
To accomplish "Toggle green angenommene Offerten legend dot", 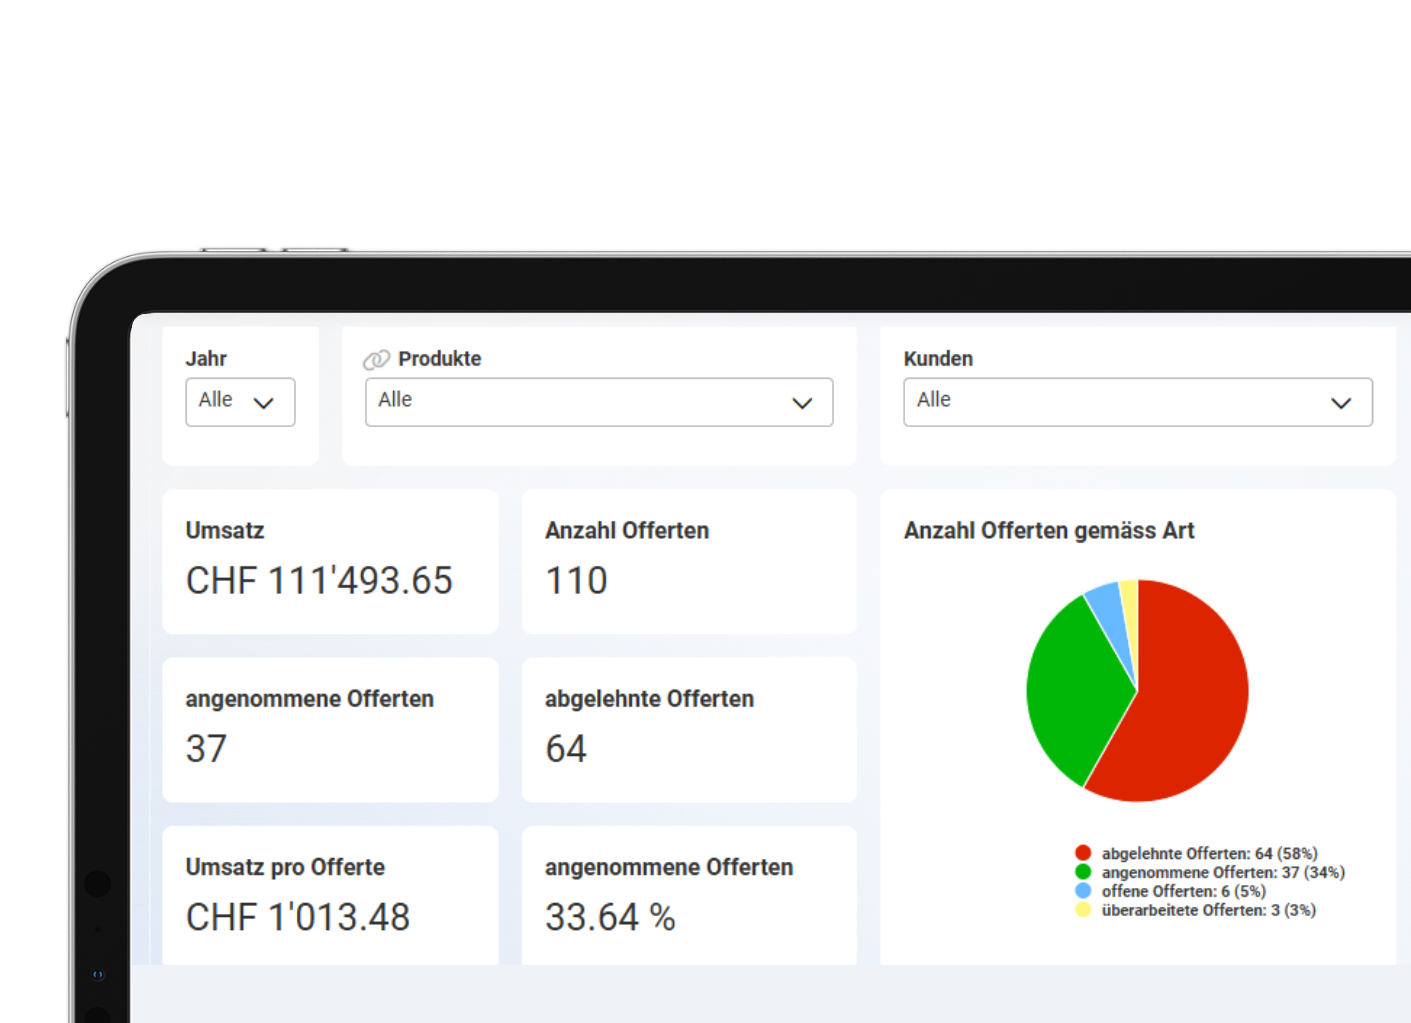I will (x=1082, y=872).
